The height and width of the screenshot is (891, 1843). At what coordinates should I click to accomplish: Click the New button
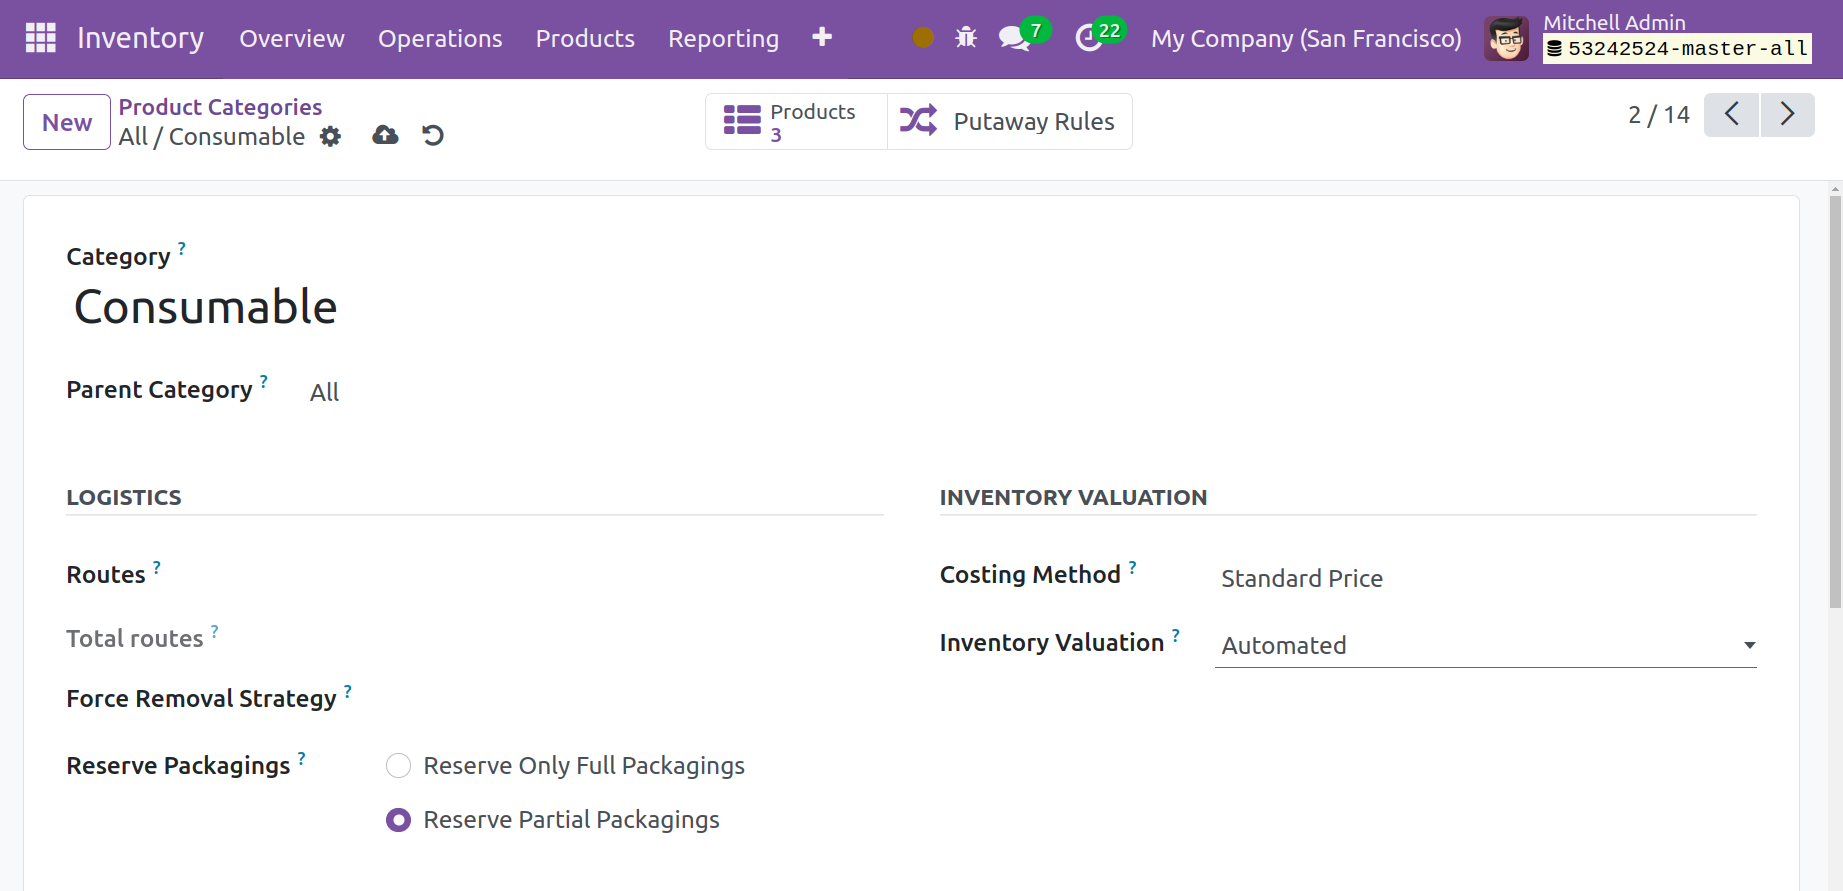[67, 122]
